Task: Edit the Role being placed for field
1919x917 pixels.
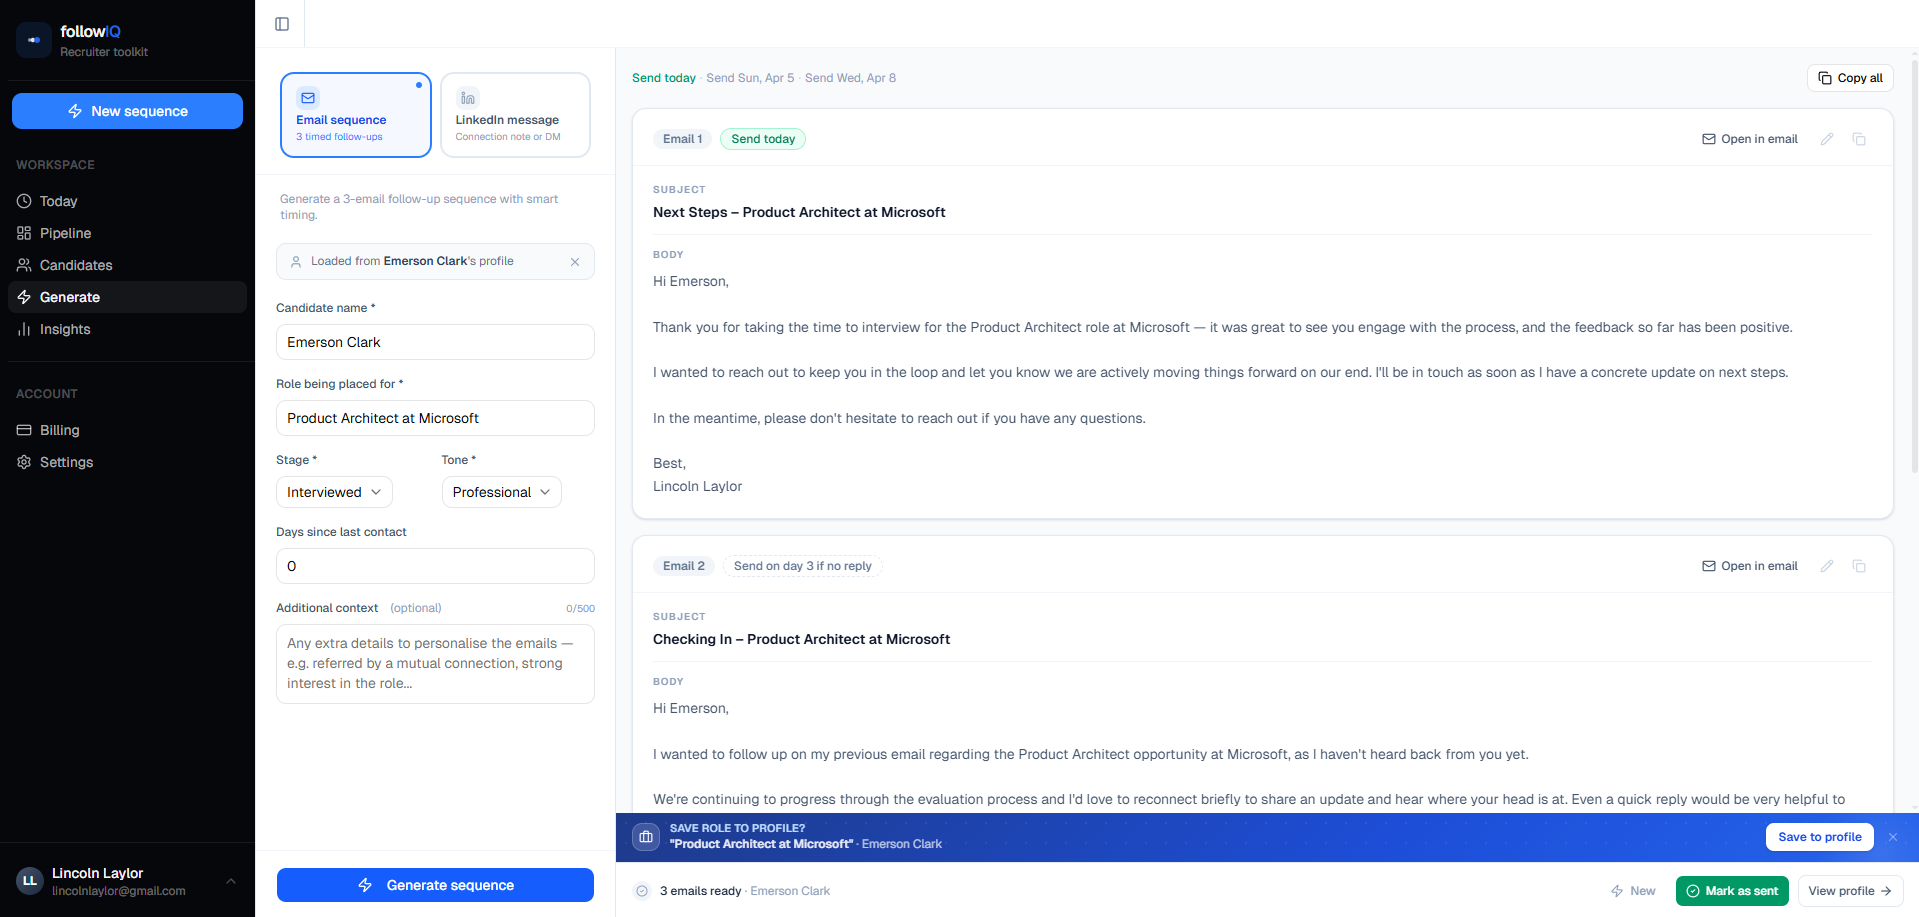Action: click(x=435, y=418)
